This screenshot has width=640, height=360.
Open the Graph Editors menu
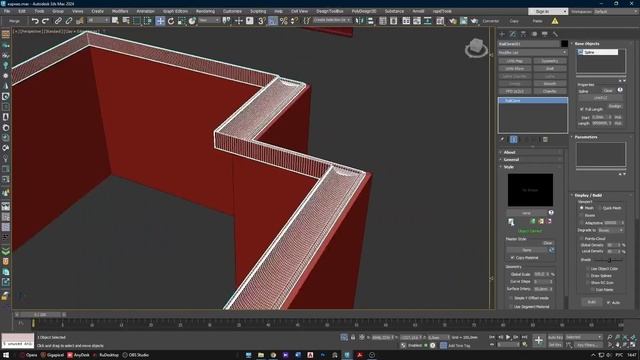176,11
